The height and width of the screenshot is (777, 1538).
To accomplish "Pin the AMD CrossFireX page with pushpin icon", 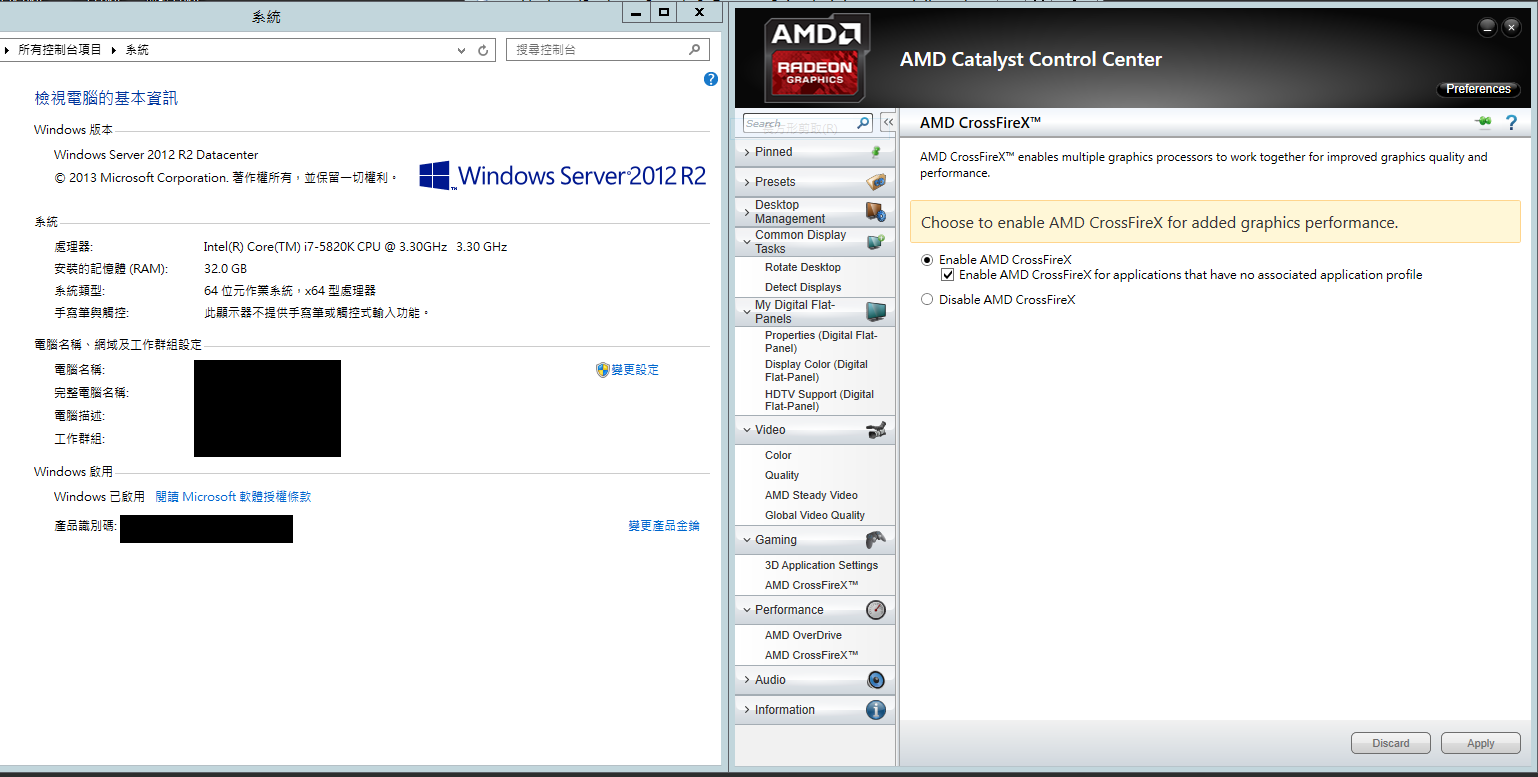I will pos(1482,122).
